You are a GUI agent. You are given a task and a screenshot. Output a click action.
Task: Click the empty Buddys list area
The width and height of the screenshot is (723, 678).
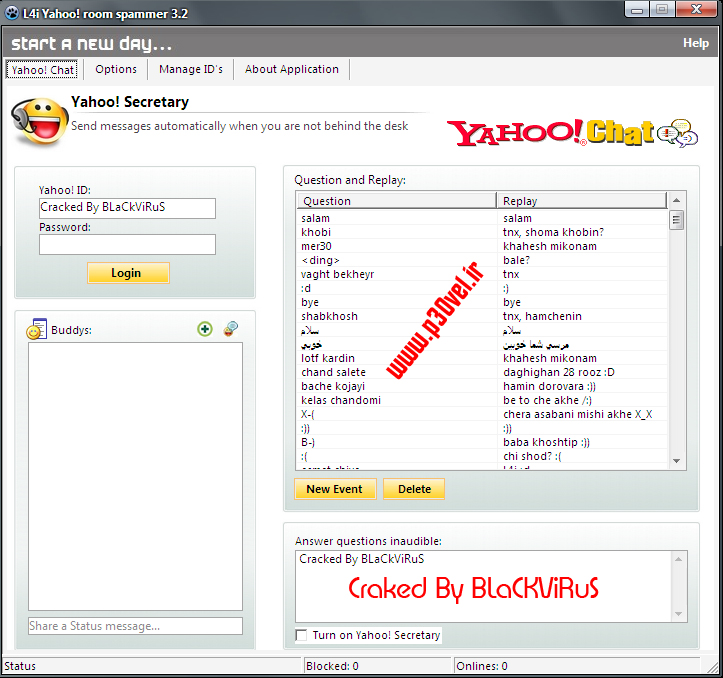click(x=135, y=476)
